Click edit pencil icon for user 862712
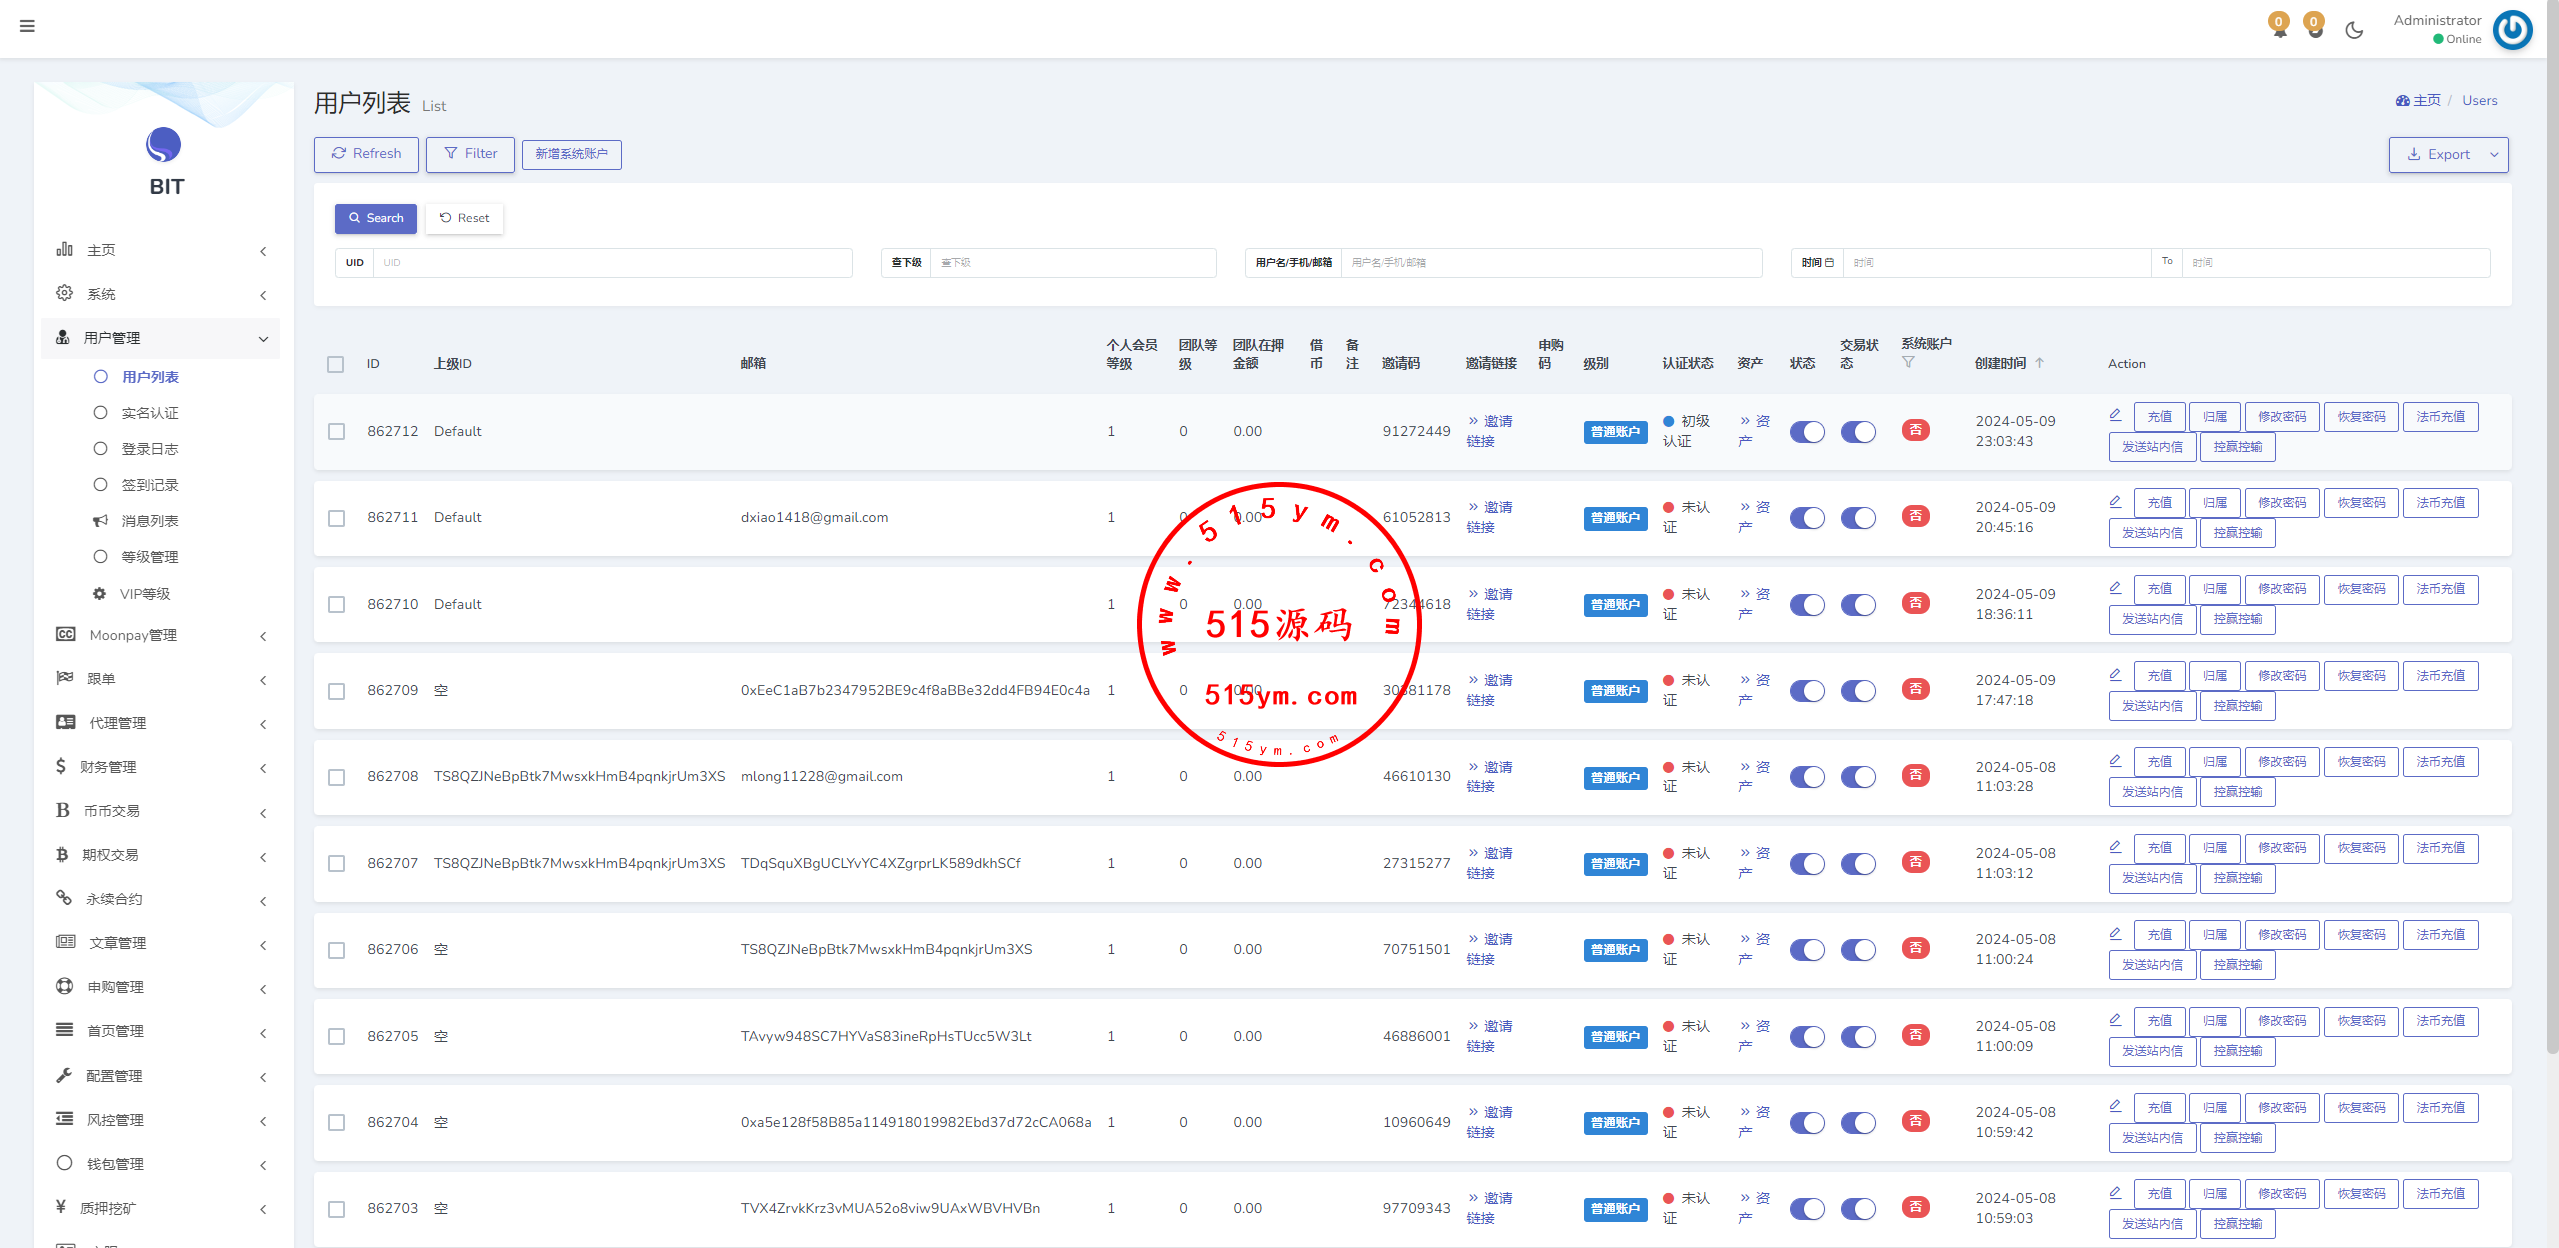The image size is (2559, 1248). pos(2115,415)
